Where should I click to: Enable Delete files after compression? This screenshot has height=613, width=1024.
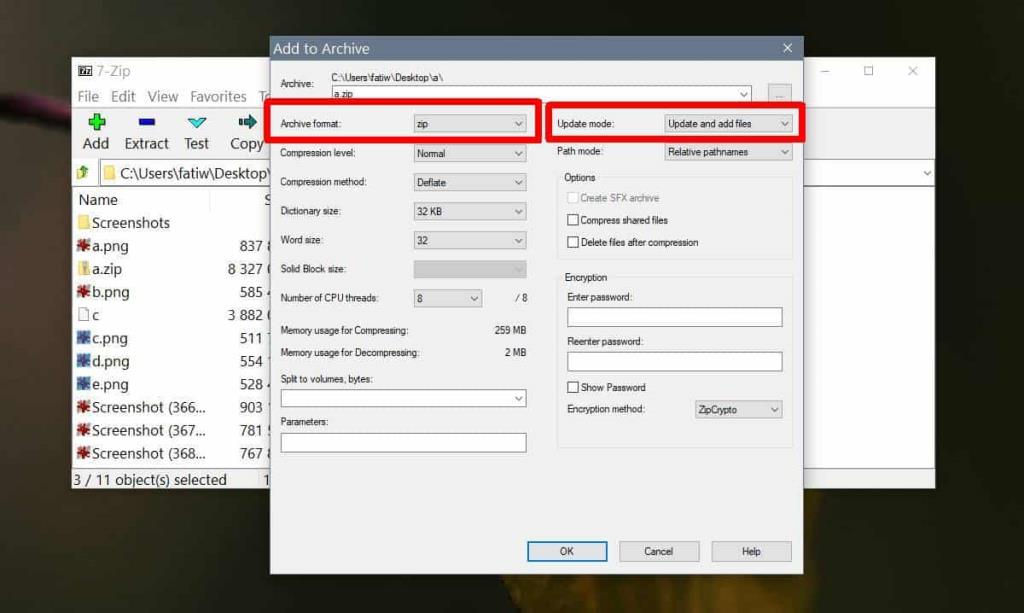[x=573, y=242]
